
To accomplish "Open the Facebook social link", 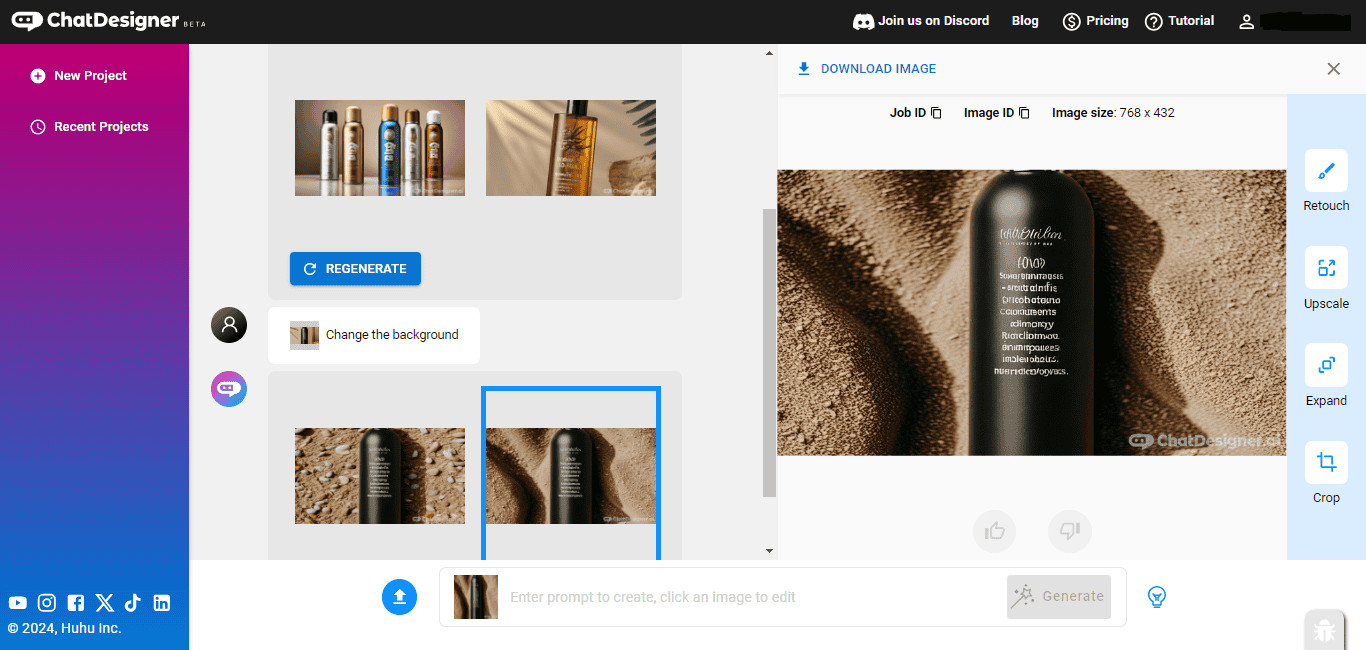I will pyautogui.click(x=76, y=602).
